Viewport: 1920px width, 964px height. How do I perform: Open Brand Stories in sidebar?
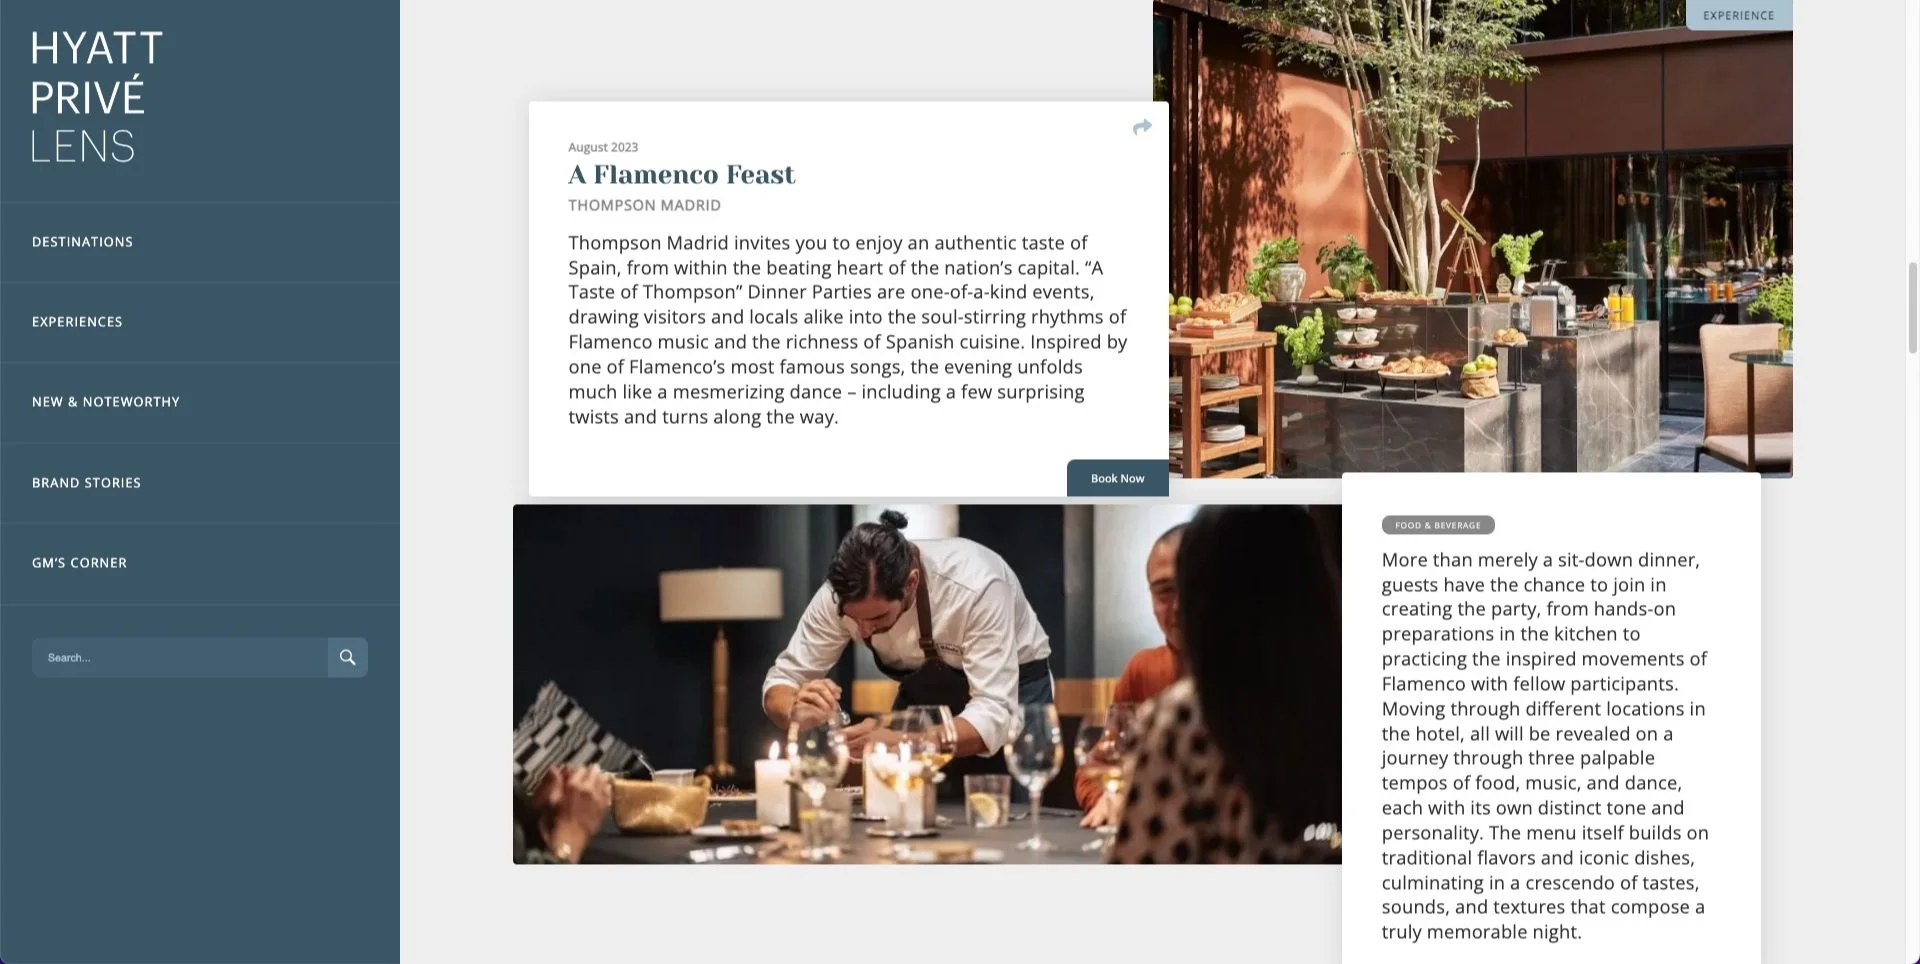click(86, 483)
